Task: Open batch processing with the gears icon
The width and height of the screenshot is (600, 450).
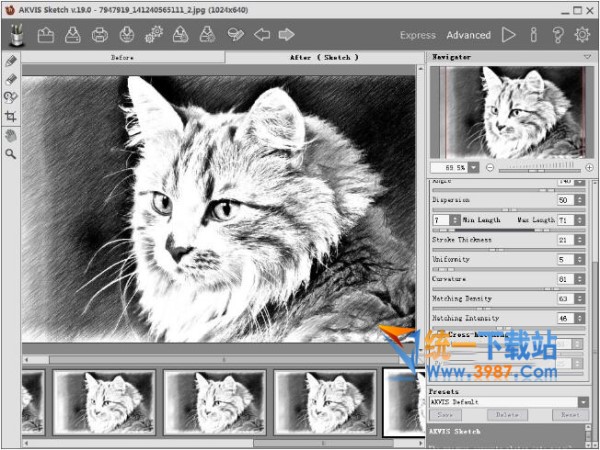Action: tap(154, 34)
